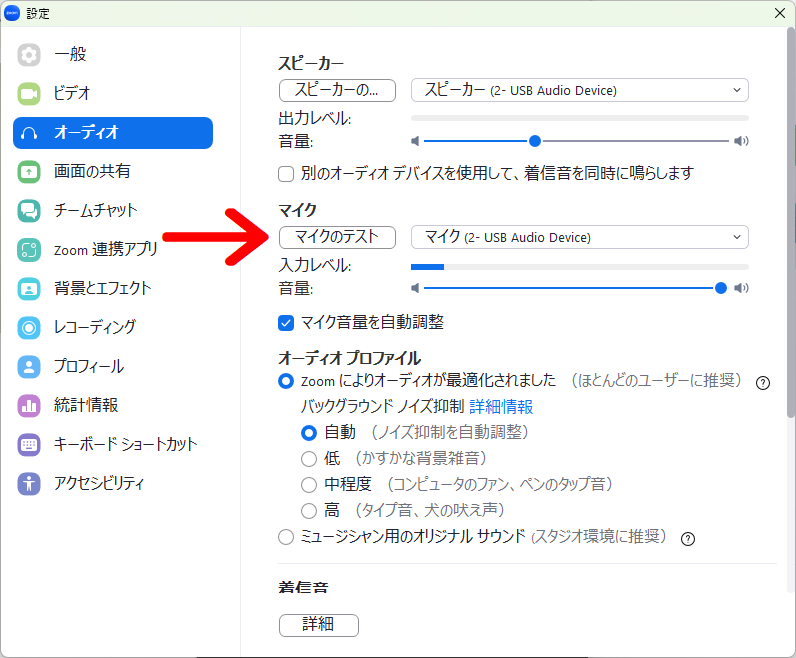The height and width of the screenshot is (658, 796).
Task: Click the アクセシビリティ icon
Action: pyautogui.click(x=29, y=483)
